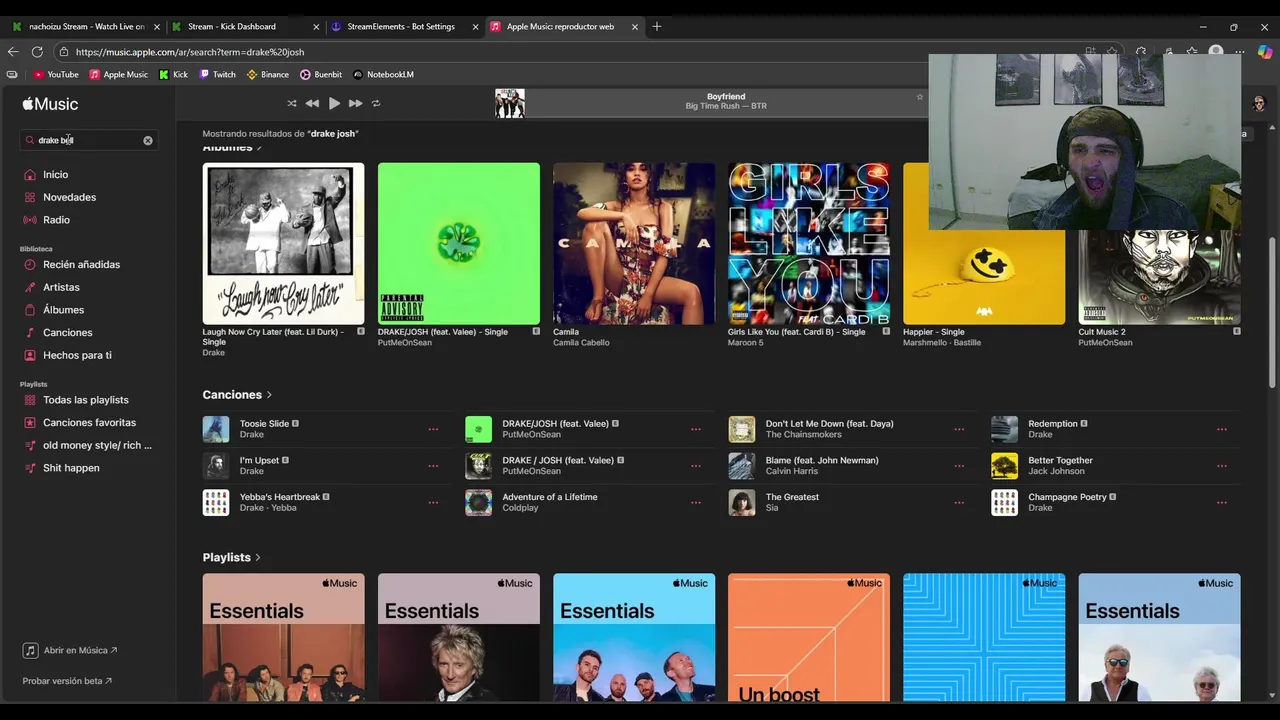1280x720 pixels.
Task: Open more options for Better Together
Action: pyautogui.click(x=1222, y=466)
